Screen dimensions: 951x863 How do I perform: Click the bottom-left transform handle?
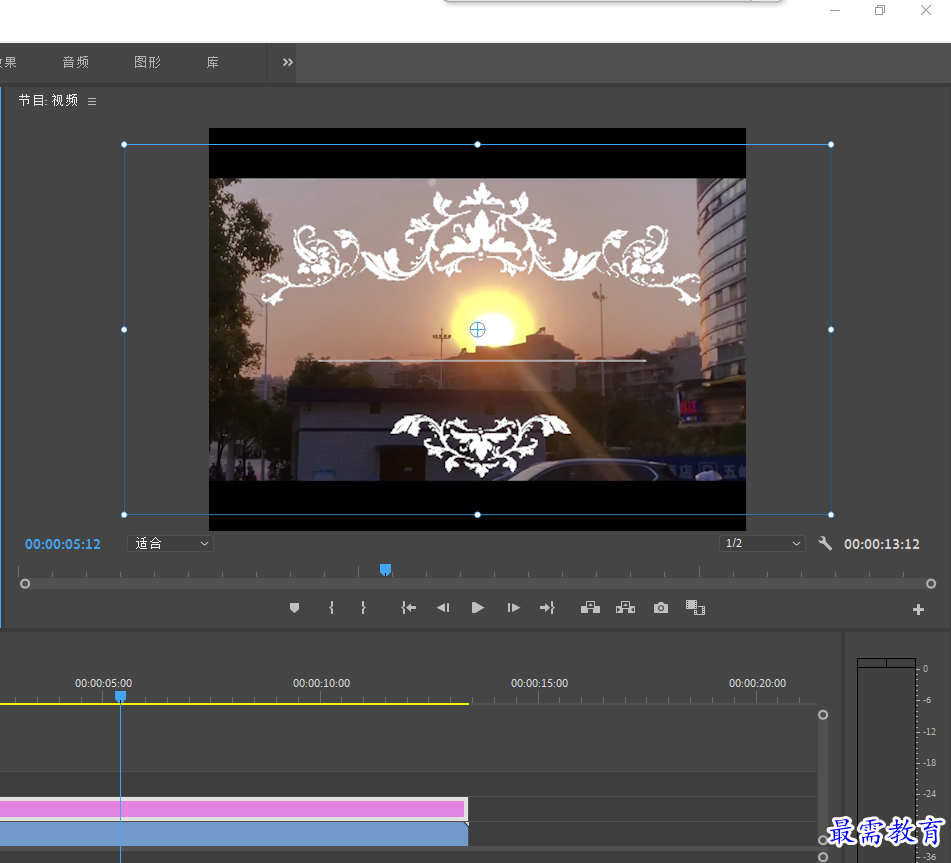pos(124,514)
